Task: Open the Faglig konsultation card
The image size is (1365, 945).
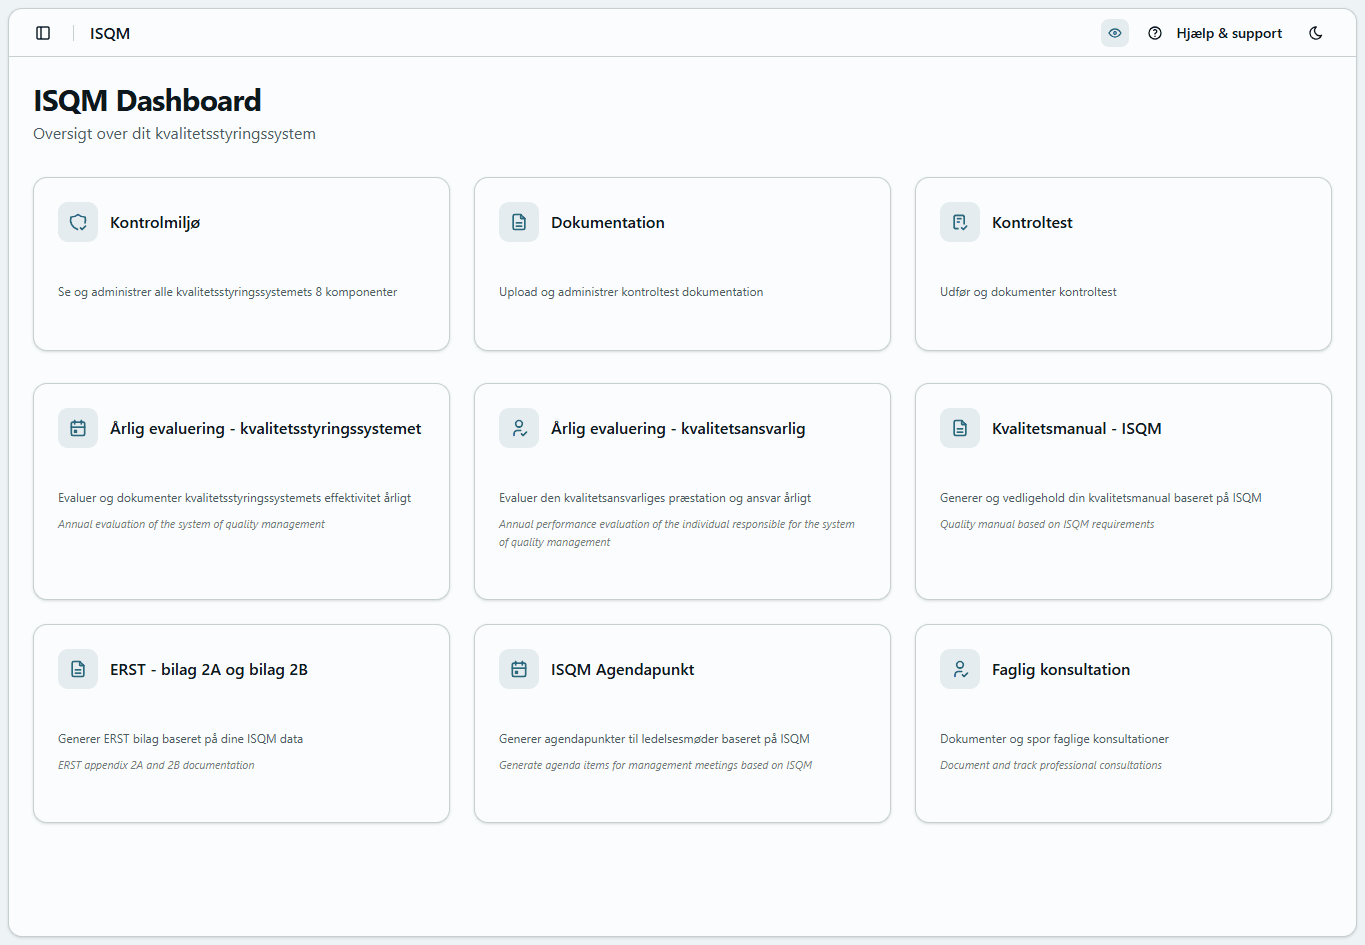Action: point(1123,722)
